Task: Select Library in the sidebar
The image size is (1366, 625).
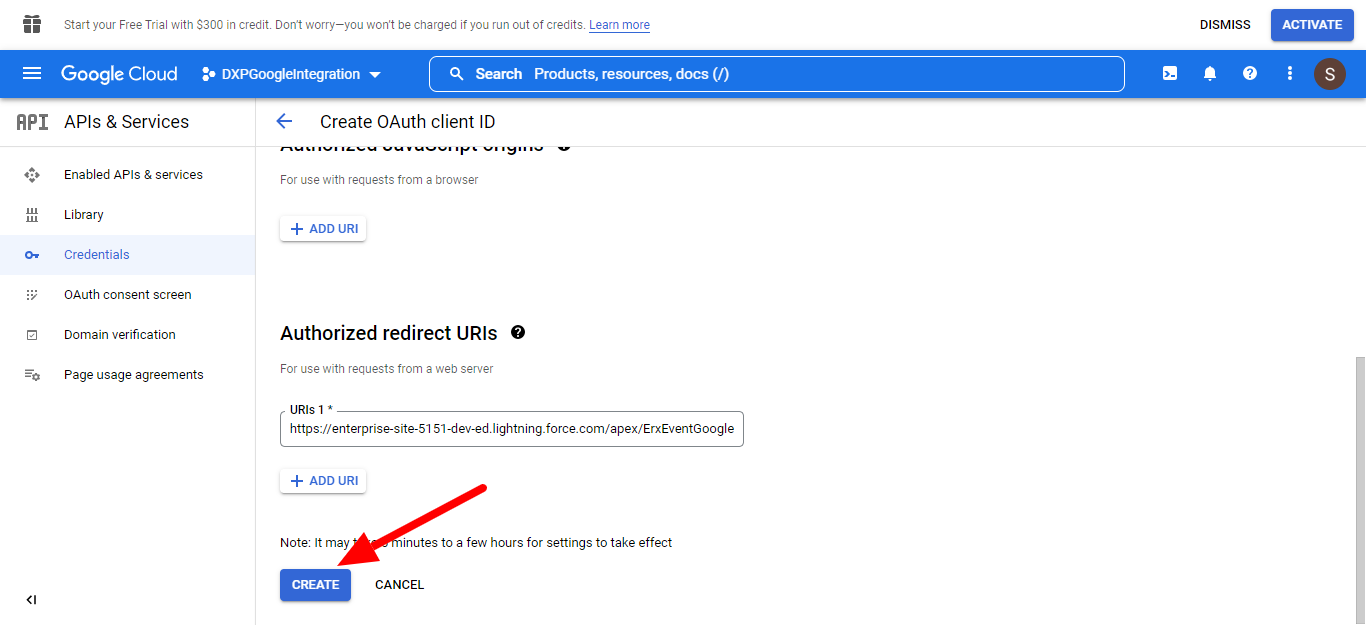Action: 84,215
